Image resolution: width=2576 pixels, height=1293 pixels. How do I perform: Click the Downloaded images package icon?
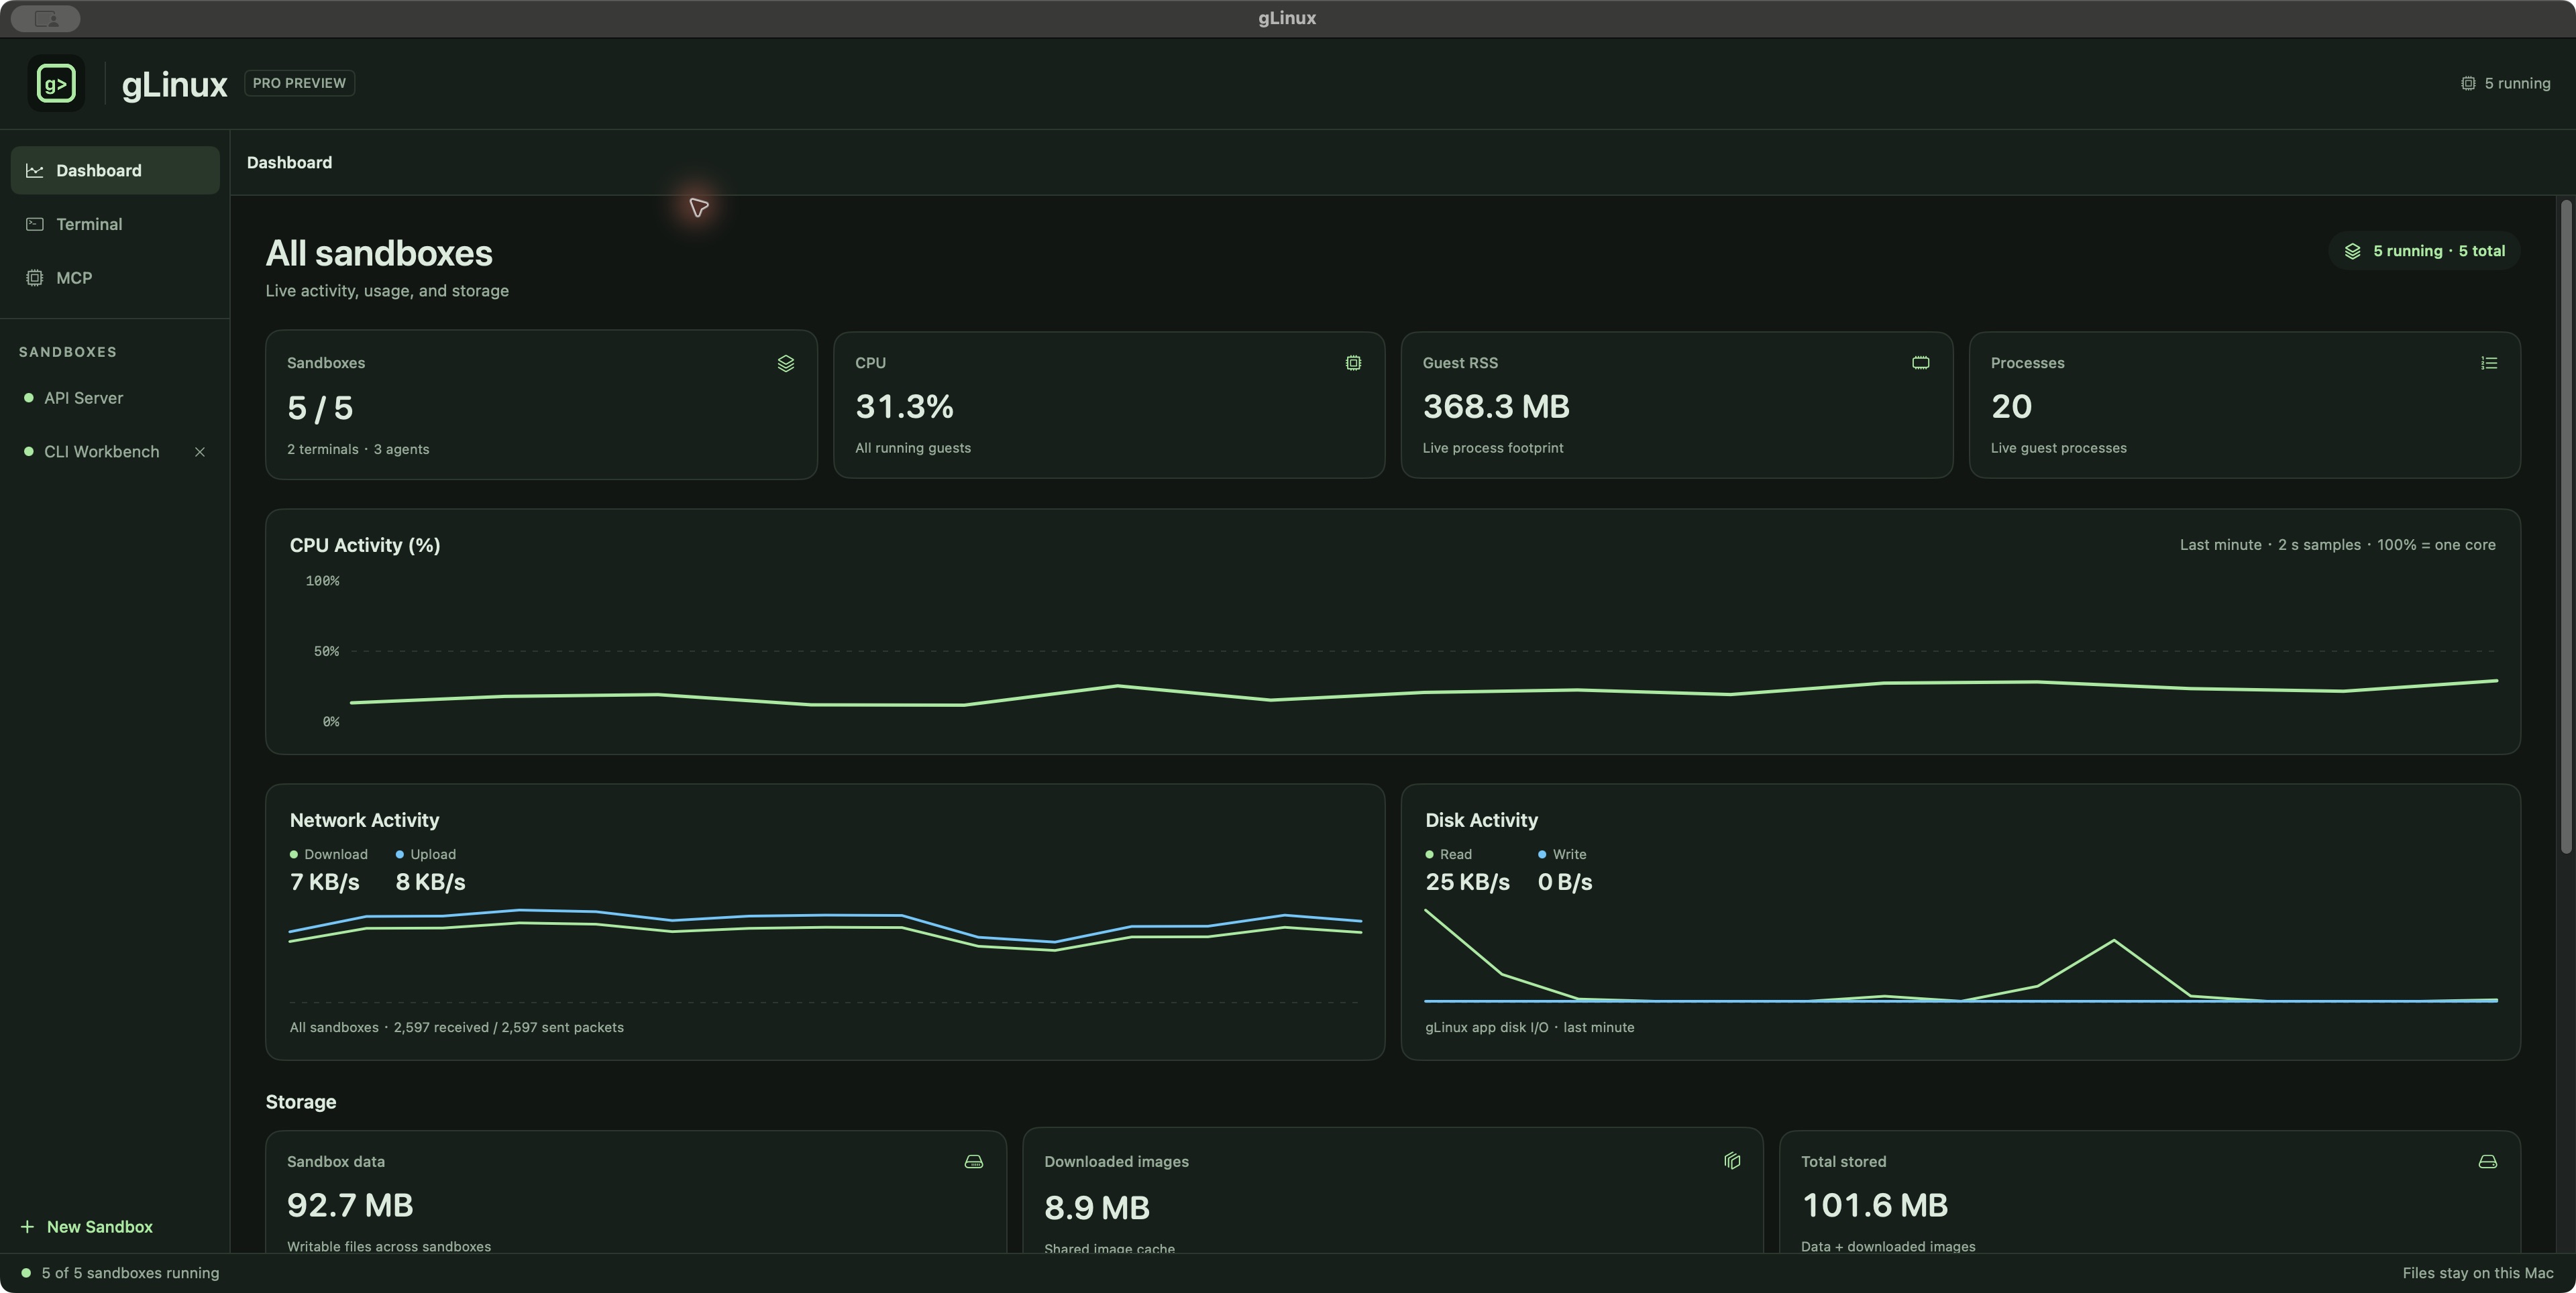click(1732, 1160)
